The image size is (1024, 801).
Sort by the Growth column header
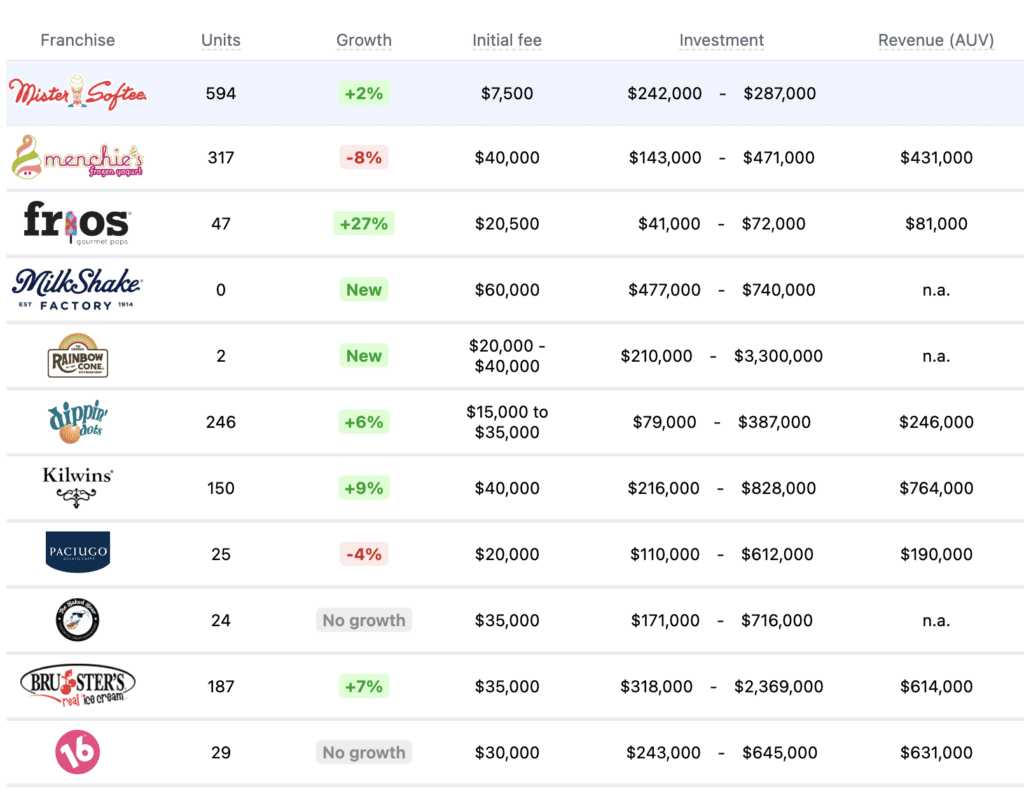point(364,40)
